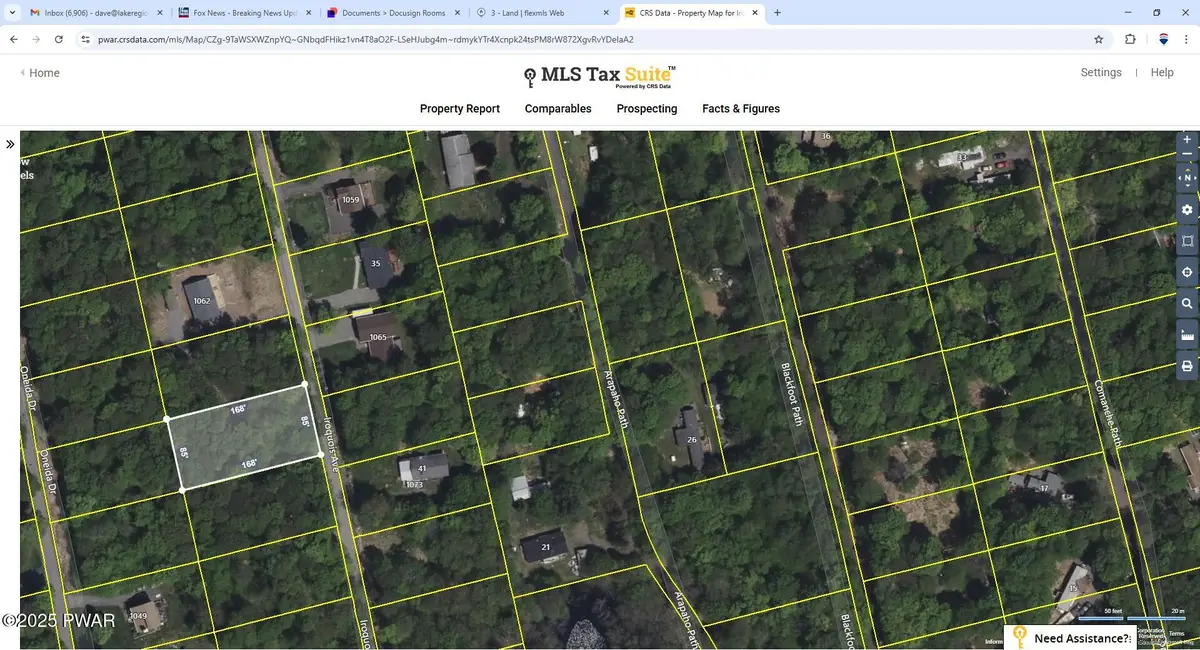The width and height of the screenshot is (1200, 650).
Task: Toggle the browser bookmark star
Action: (x=1098, y=39)
